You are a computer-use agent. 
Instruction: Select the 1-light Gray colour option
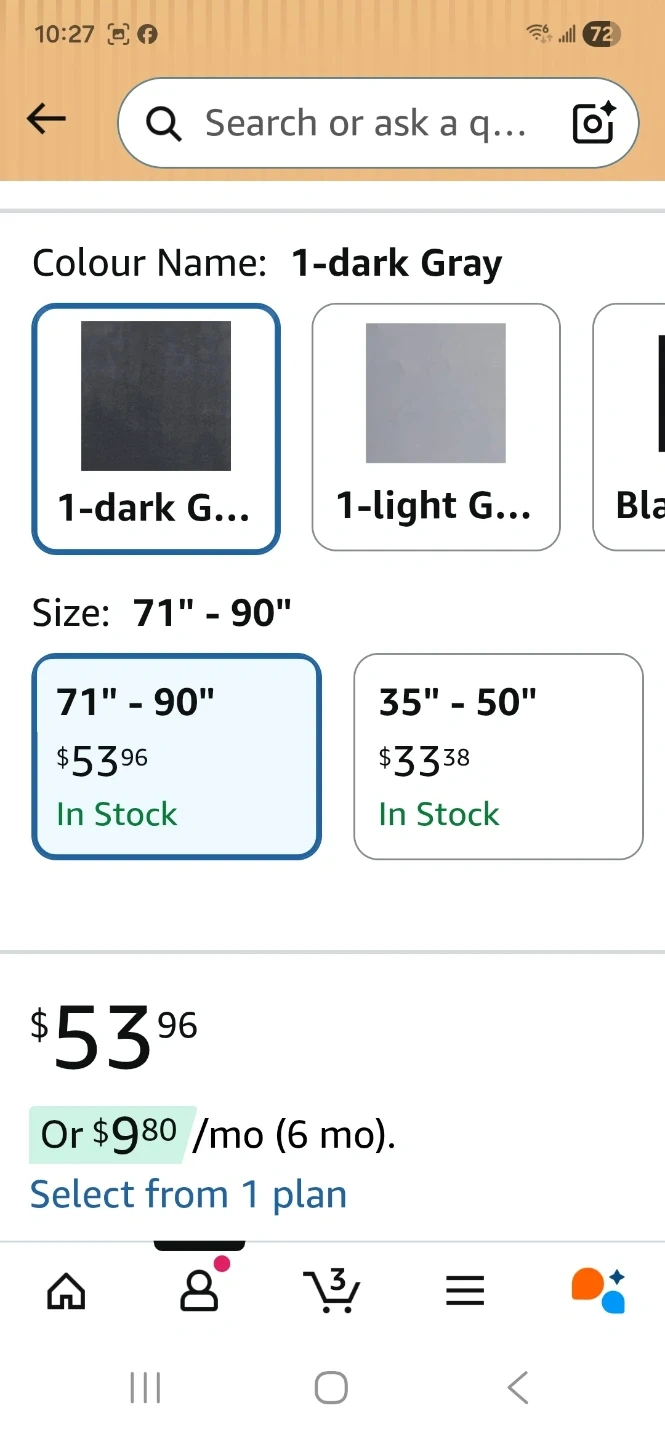click(436, 427)
